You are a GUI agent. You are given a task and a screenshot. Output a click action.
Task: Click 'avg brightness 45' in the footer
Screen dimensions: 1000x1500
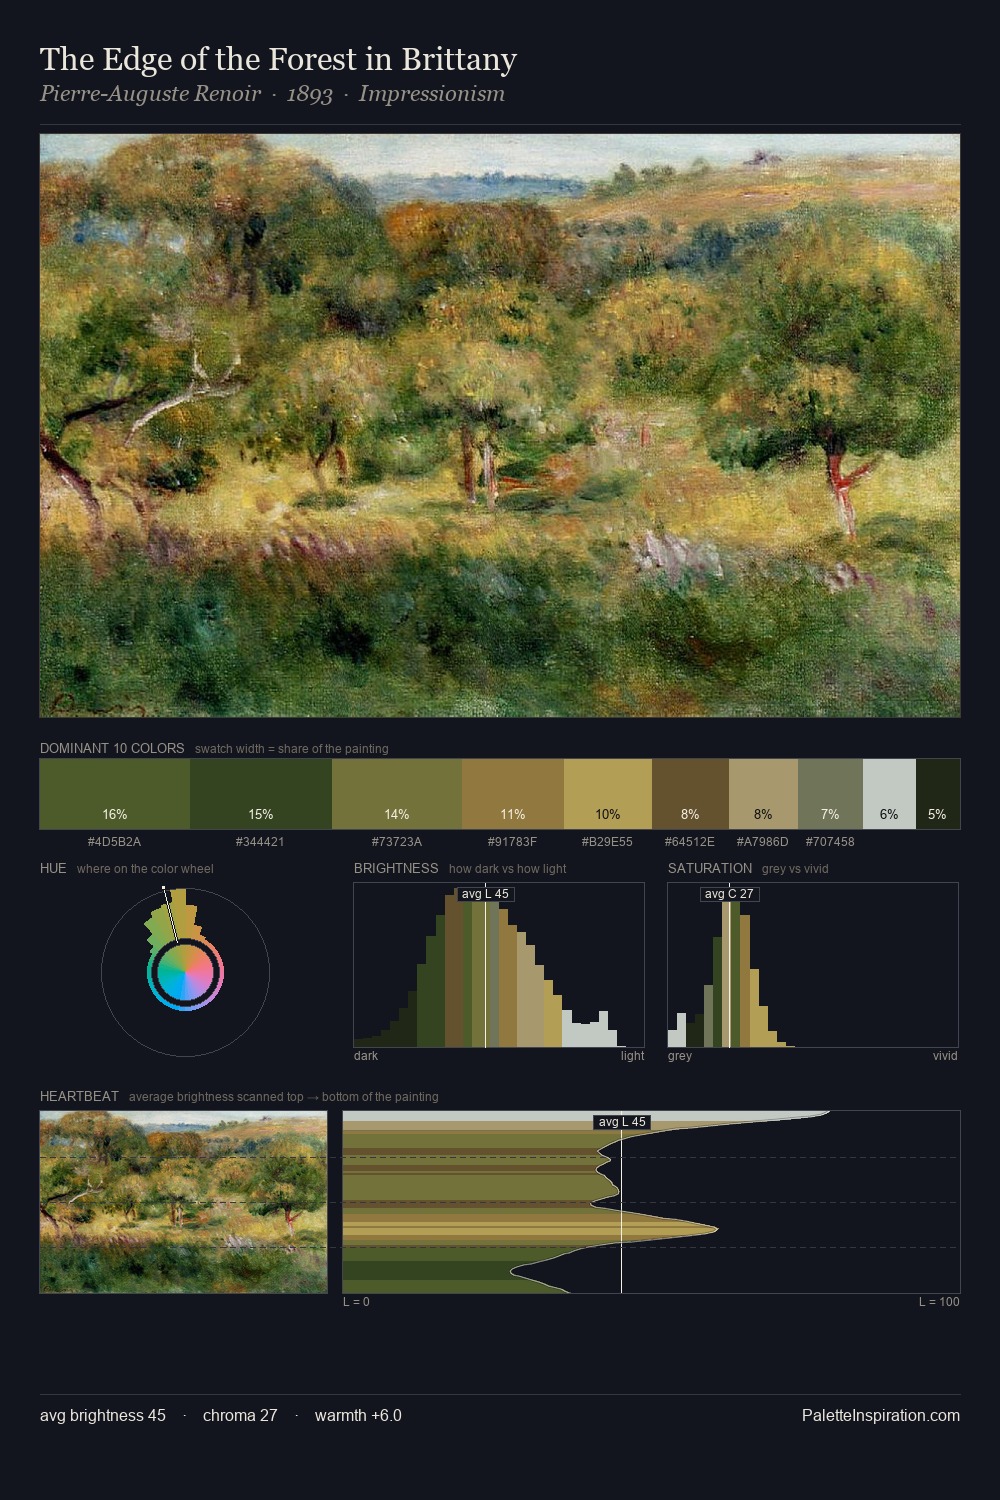[x=103, y=1415]
